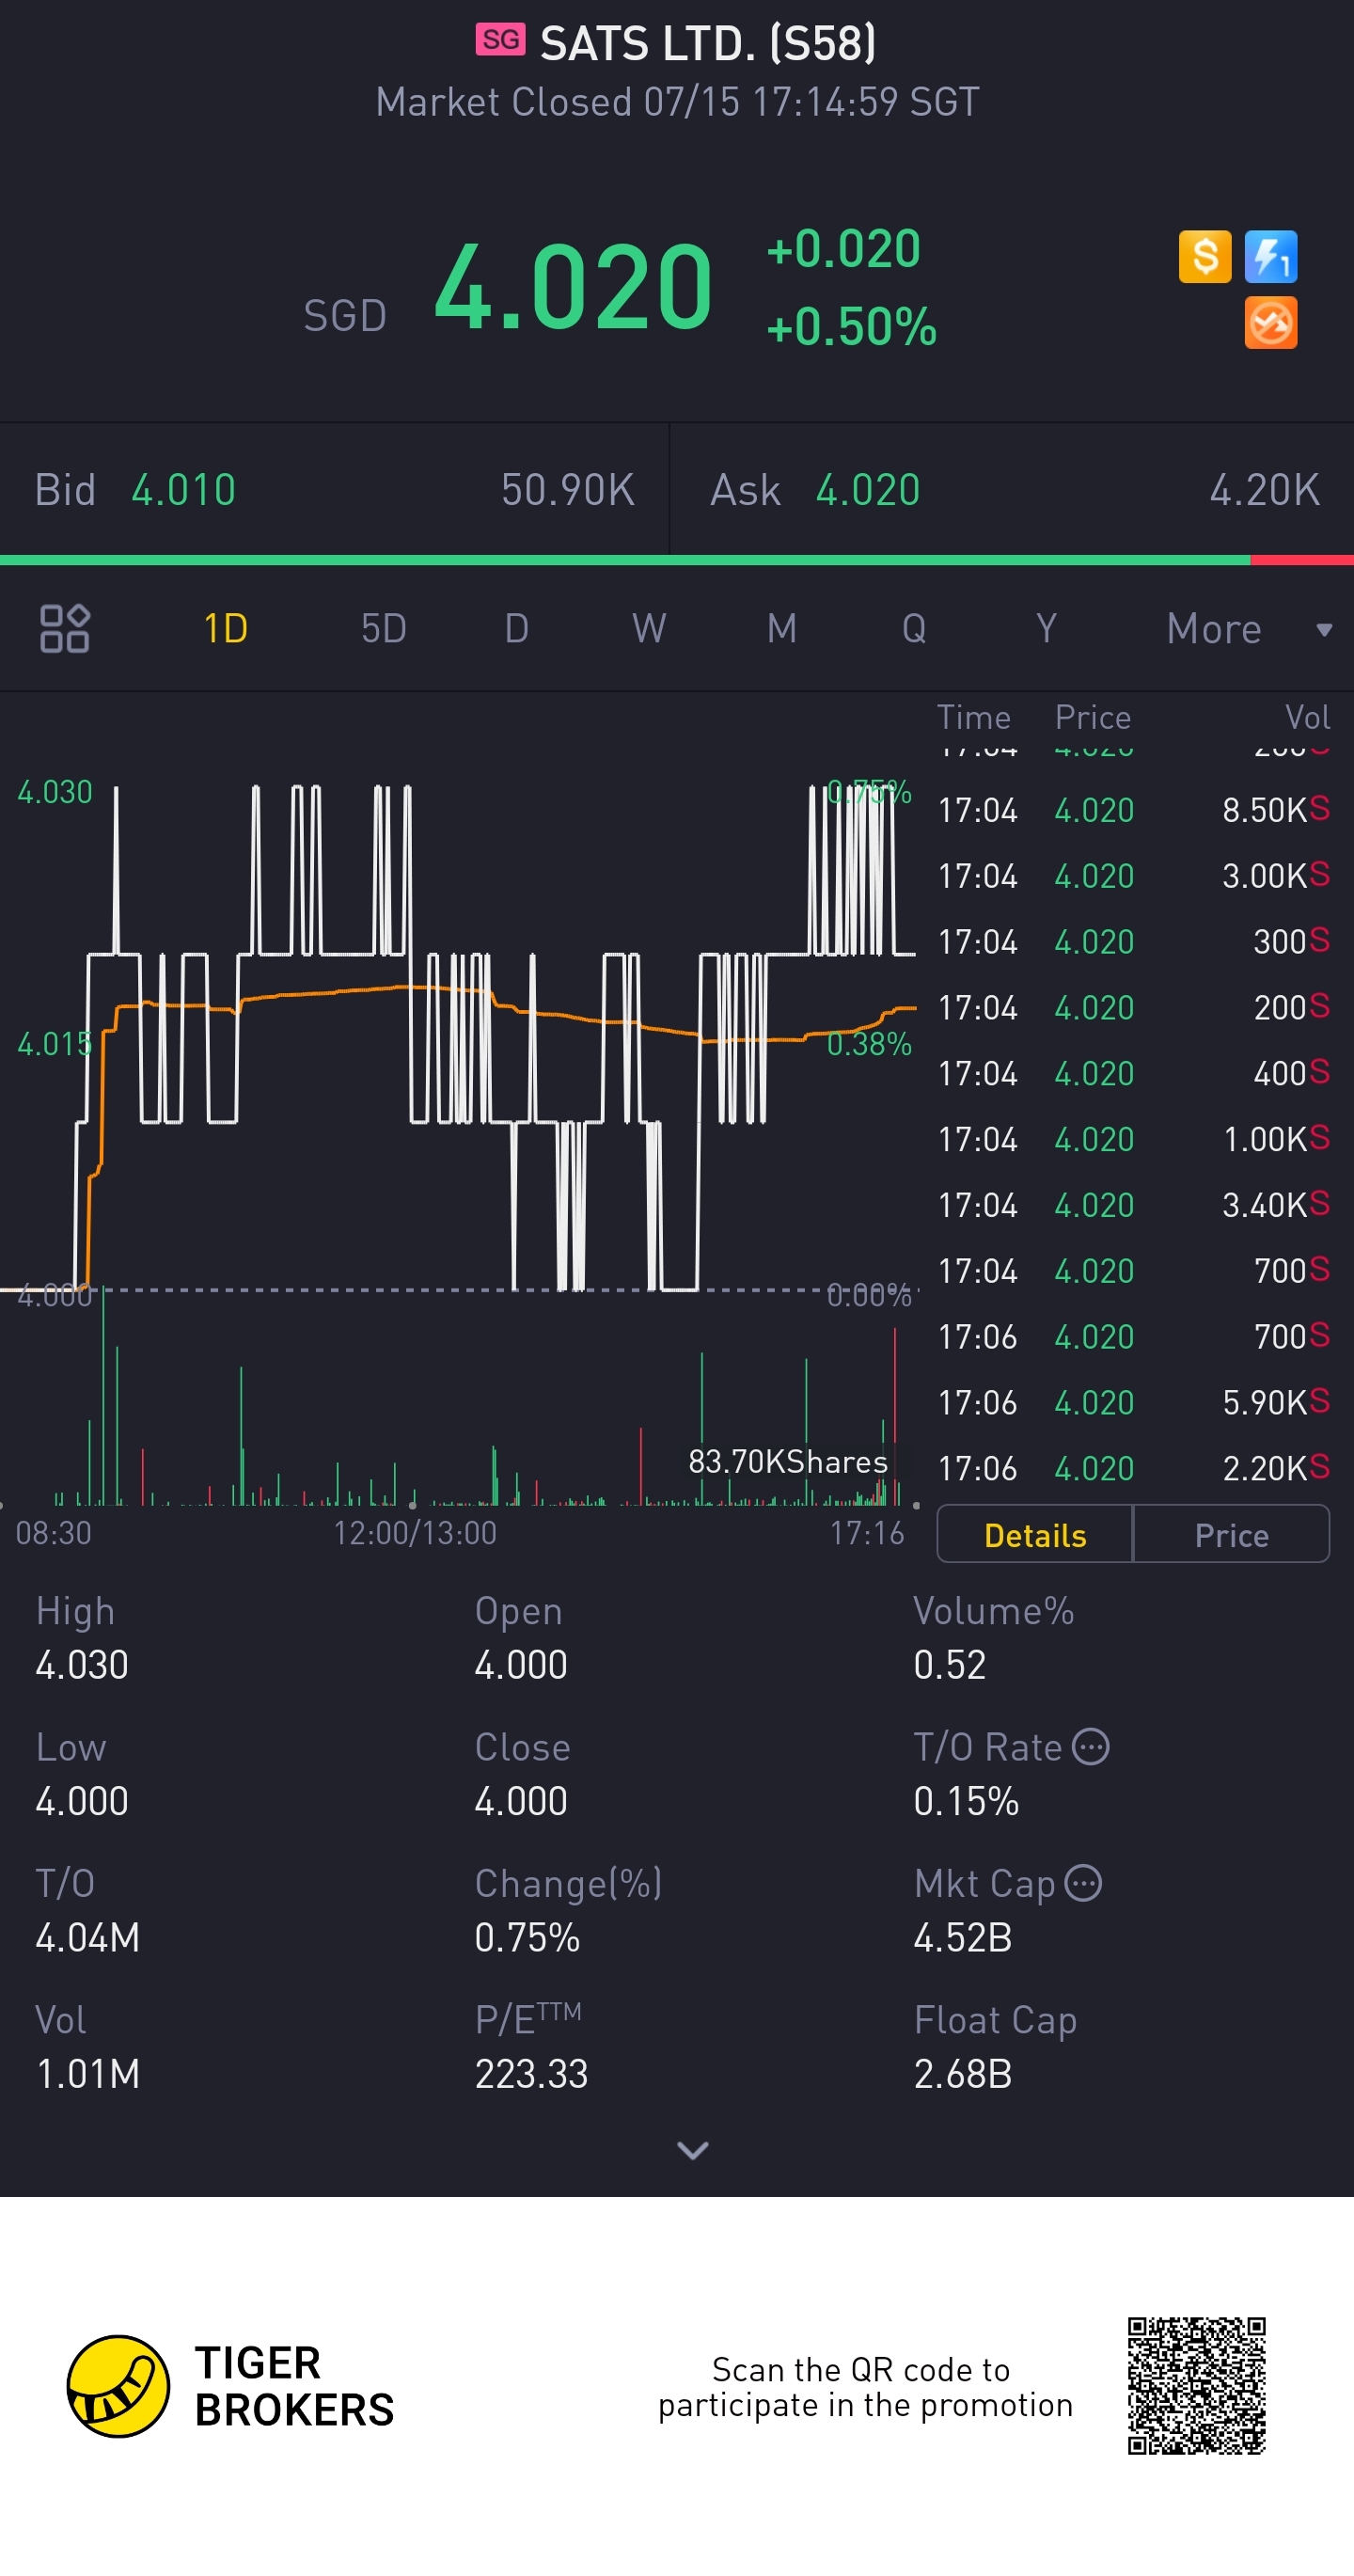Open the More timeframe dropdown

[1249, 629]
